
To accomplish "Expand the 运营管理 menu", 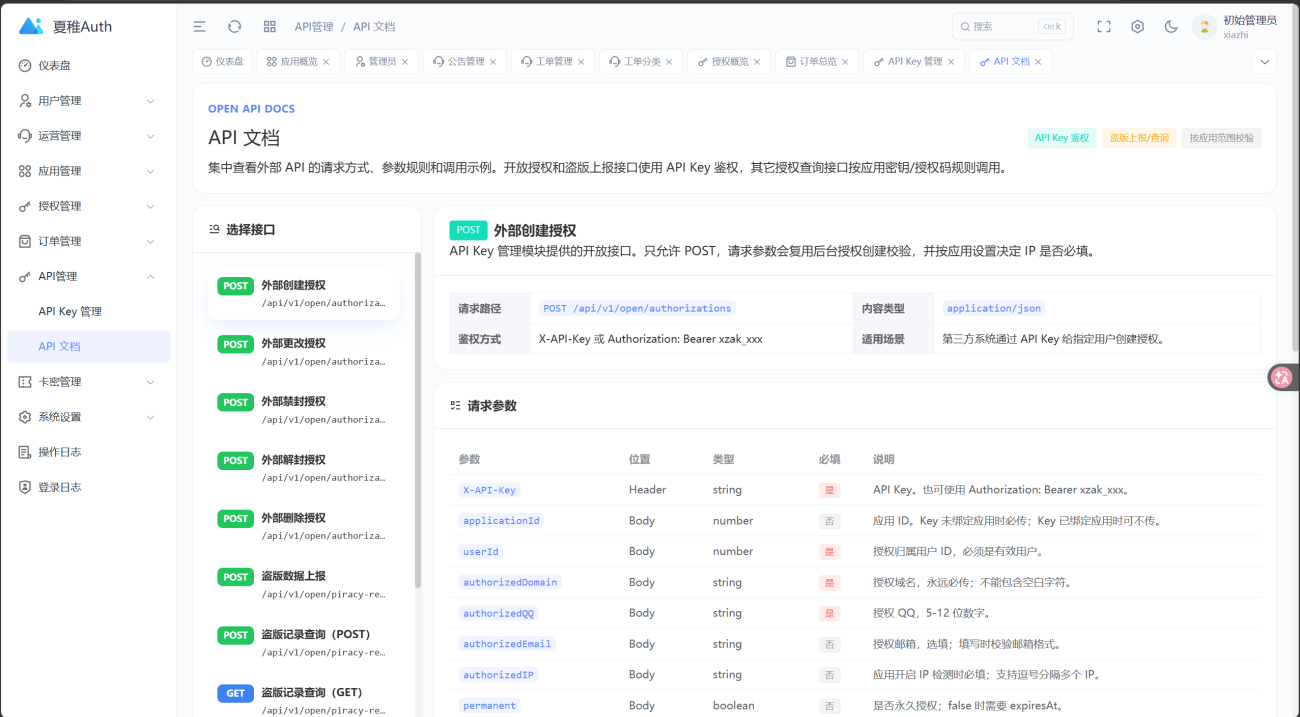I will [x=88, y=136].
